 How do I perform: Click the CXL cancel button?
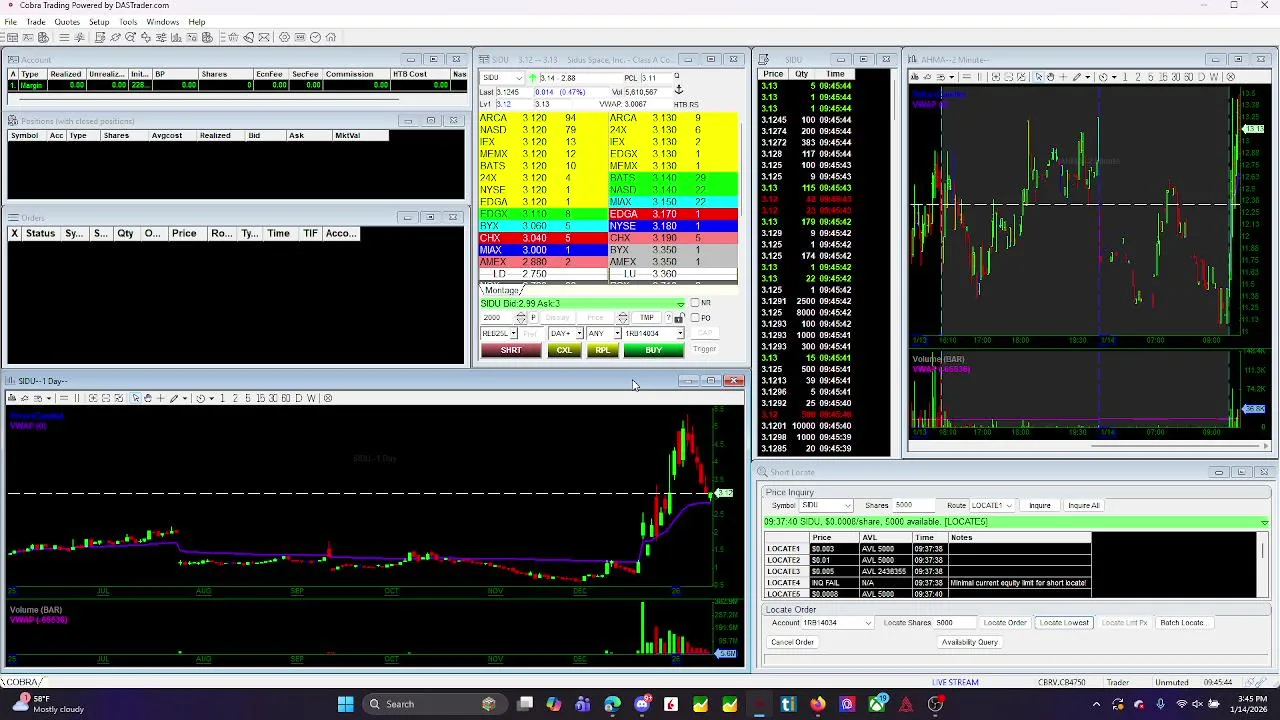click(564, 350)
